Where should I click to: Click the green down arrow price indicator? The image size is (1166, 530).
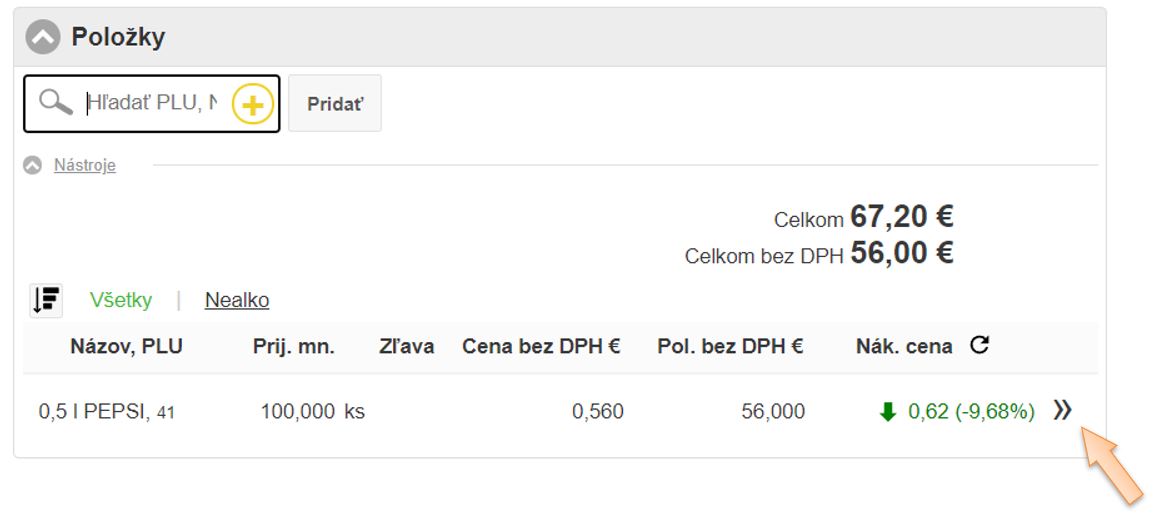coord(887,411)
